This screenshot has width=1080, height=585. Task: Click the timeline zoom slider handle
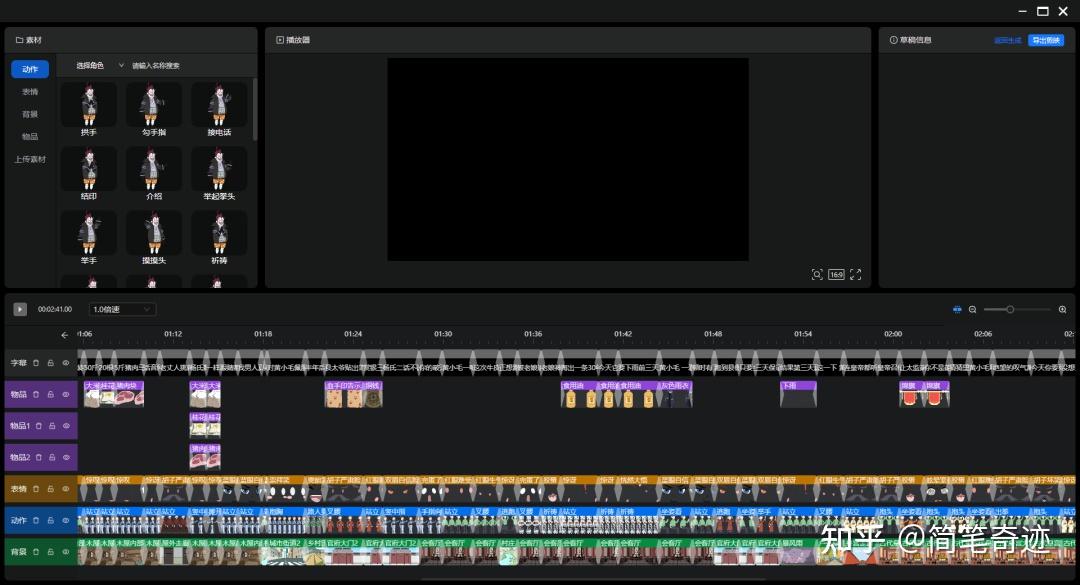(1010, 309)
